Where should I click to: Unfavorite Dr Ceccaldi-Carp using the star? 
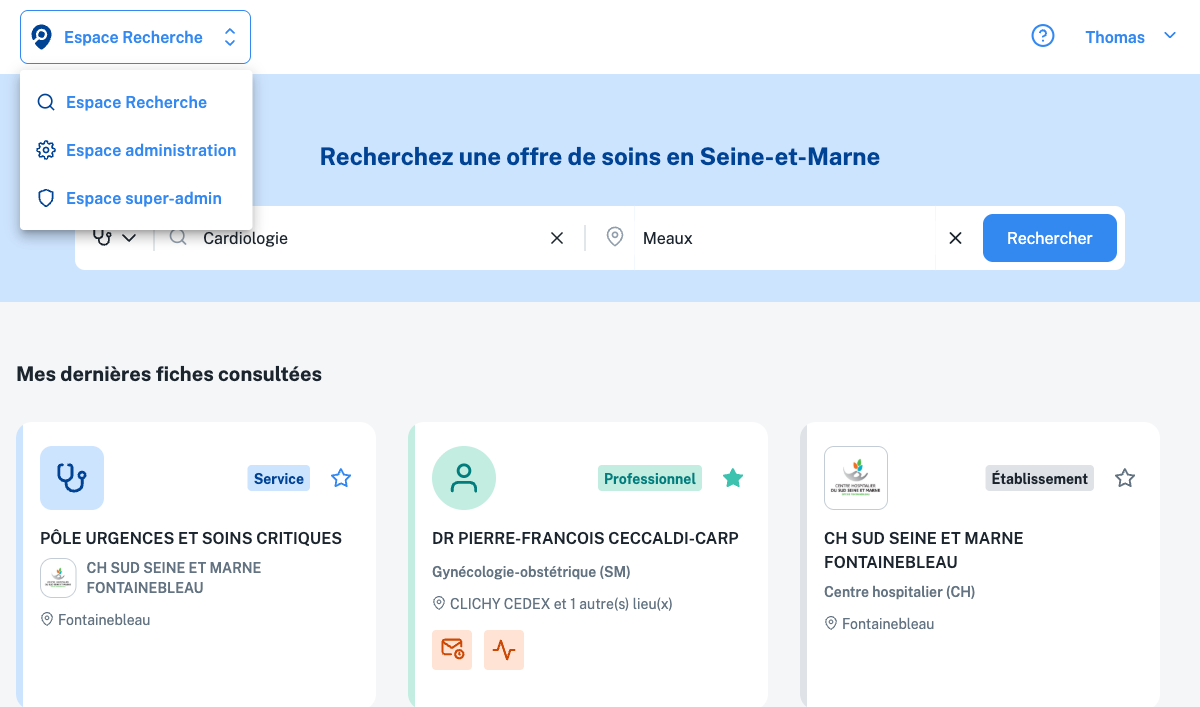coord(733,478)
